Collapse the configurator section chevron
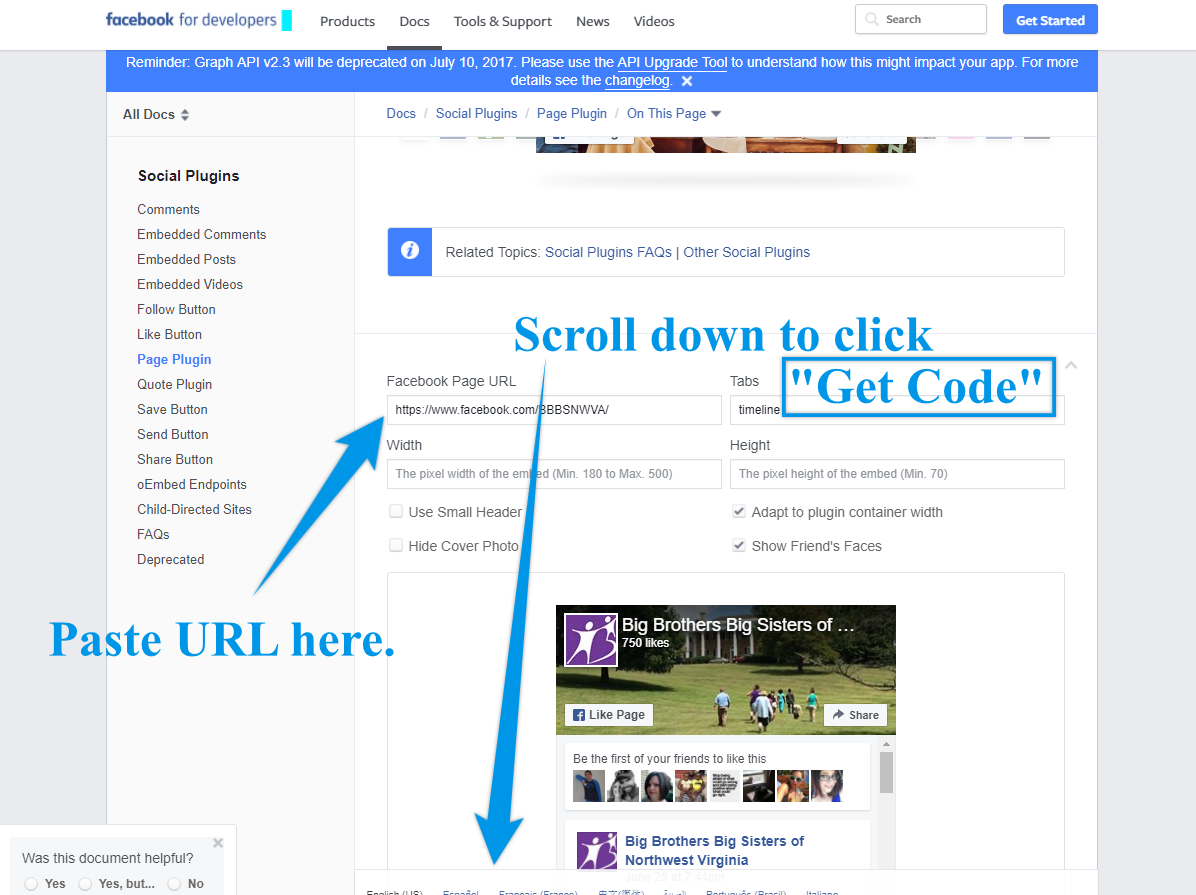The width and height of the screenshot is (1196, 895). pyautogui.click(x=1071, y=365)
